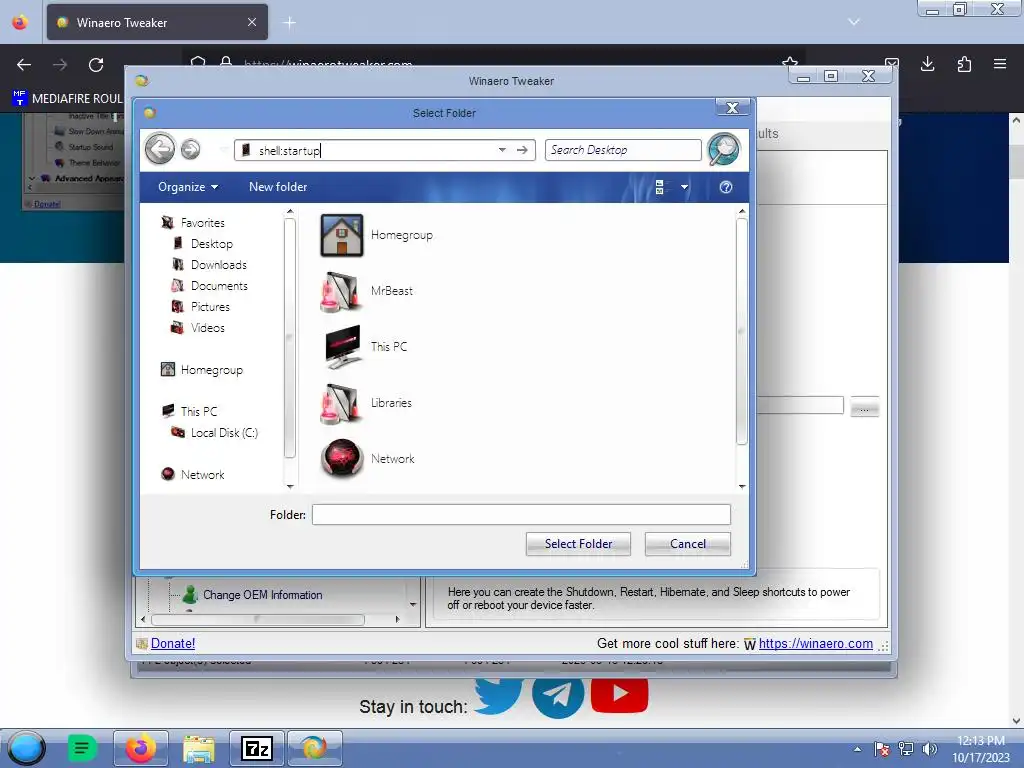This screenshot has width=1024, height=768.
Task: Click the file list vertical scrollbar
Action: tap(741, 332)
